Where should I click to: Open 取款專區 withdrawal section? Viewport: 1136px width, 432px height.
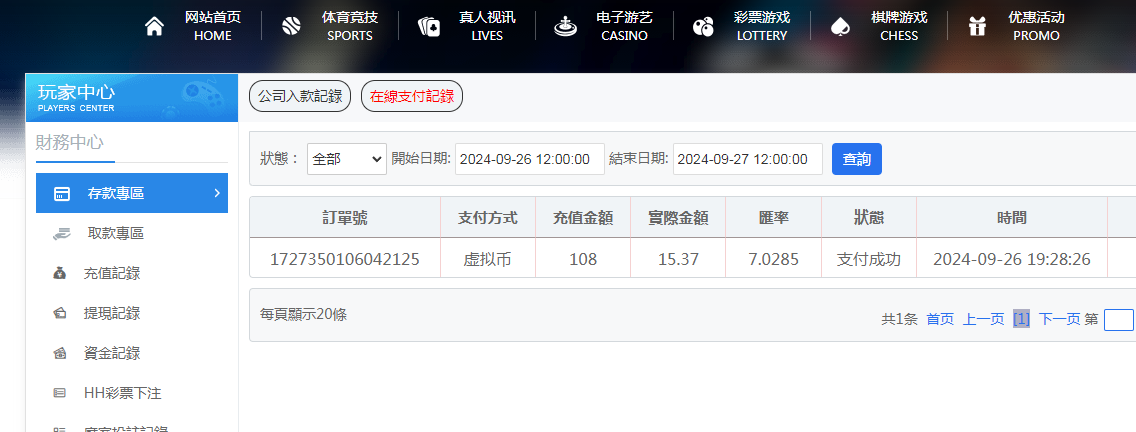point(115,233)
